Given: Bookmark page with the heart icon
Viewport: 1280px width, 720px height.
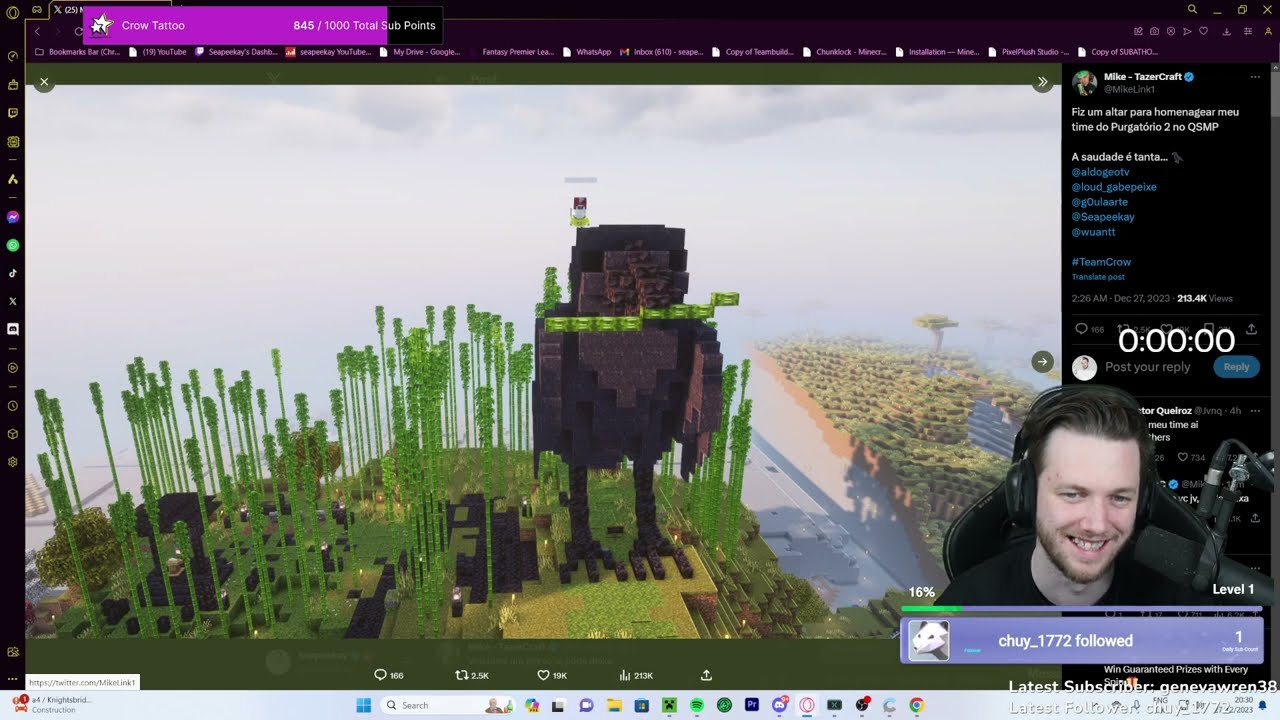Looking at the screenshot, I should [x=1203, y=31].
